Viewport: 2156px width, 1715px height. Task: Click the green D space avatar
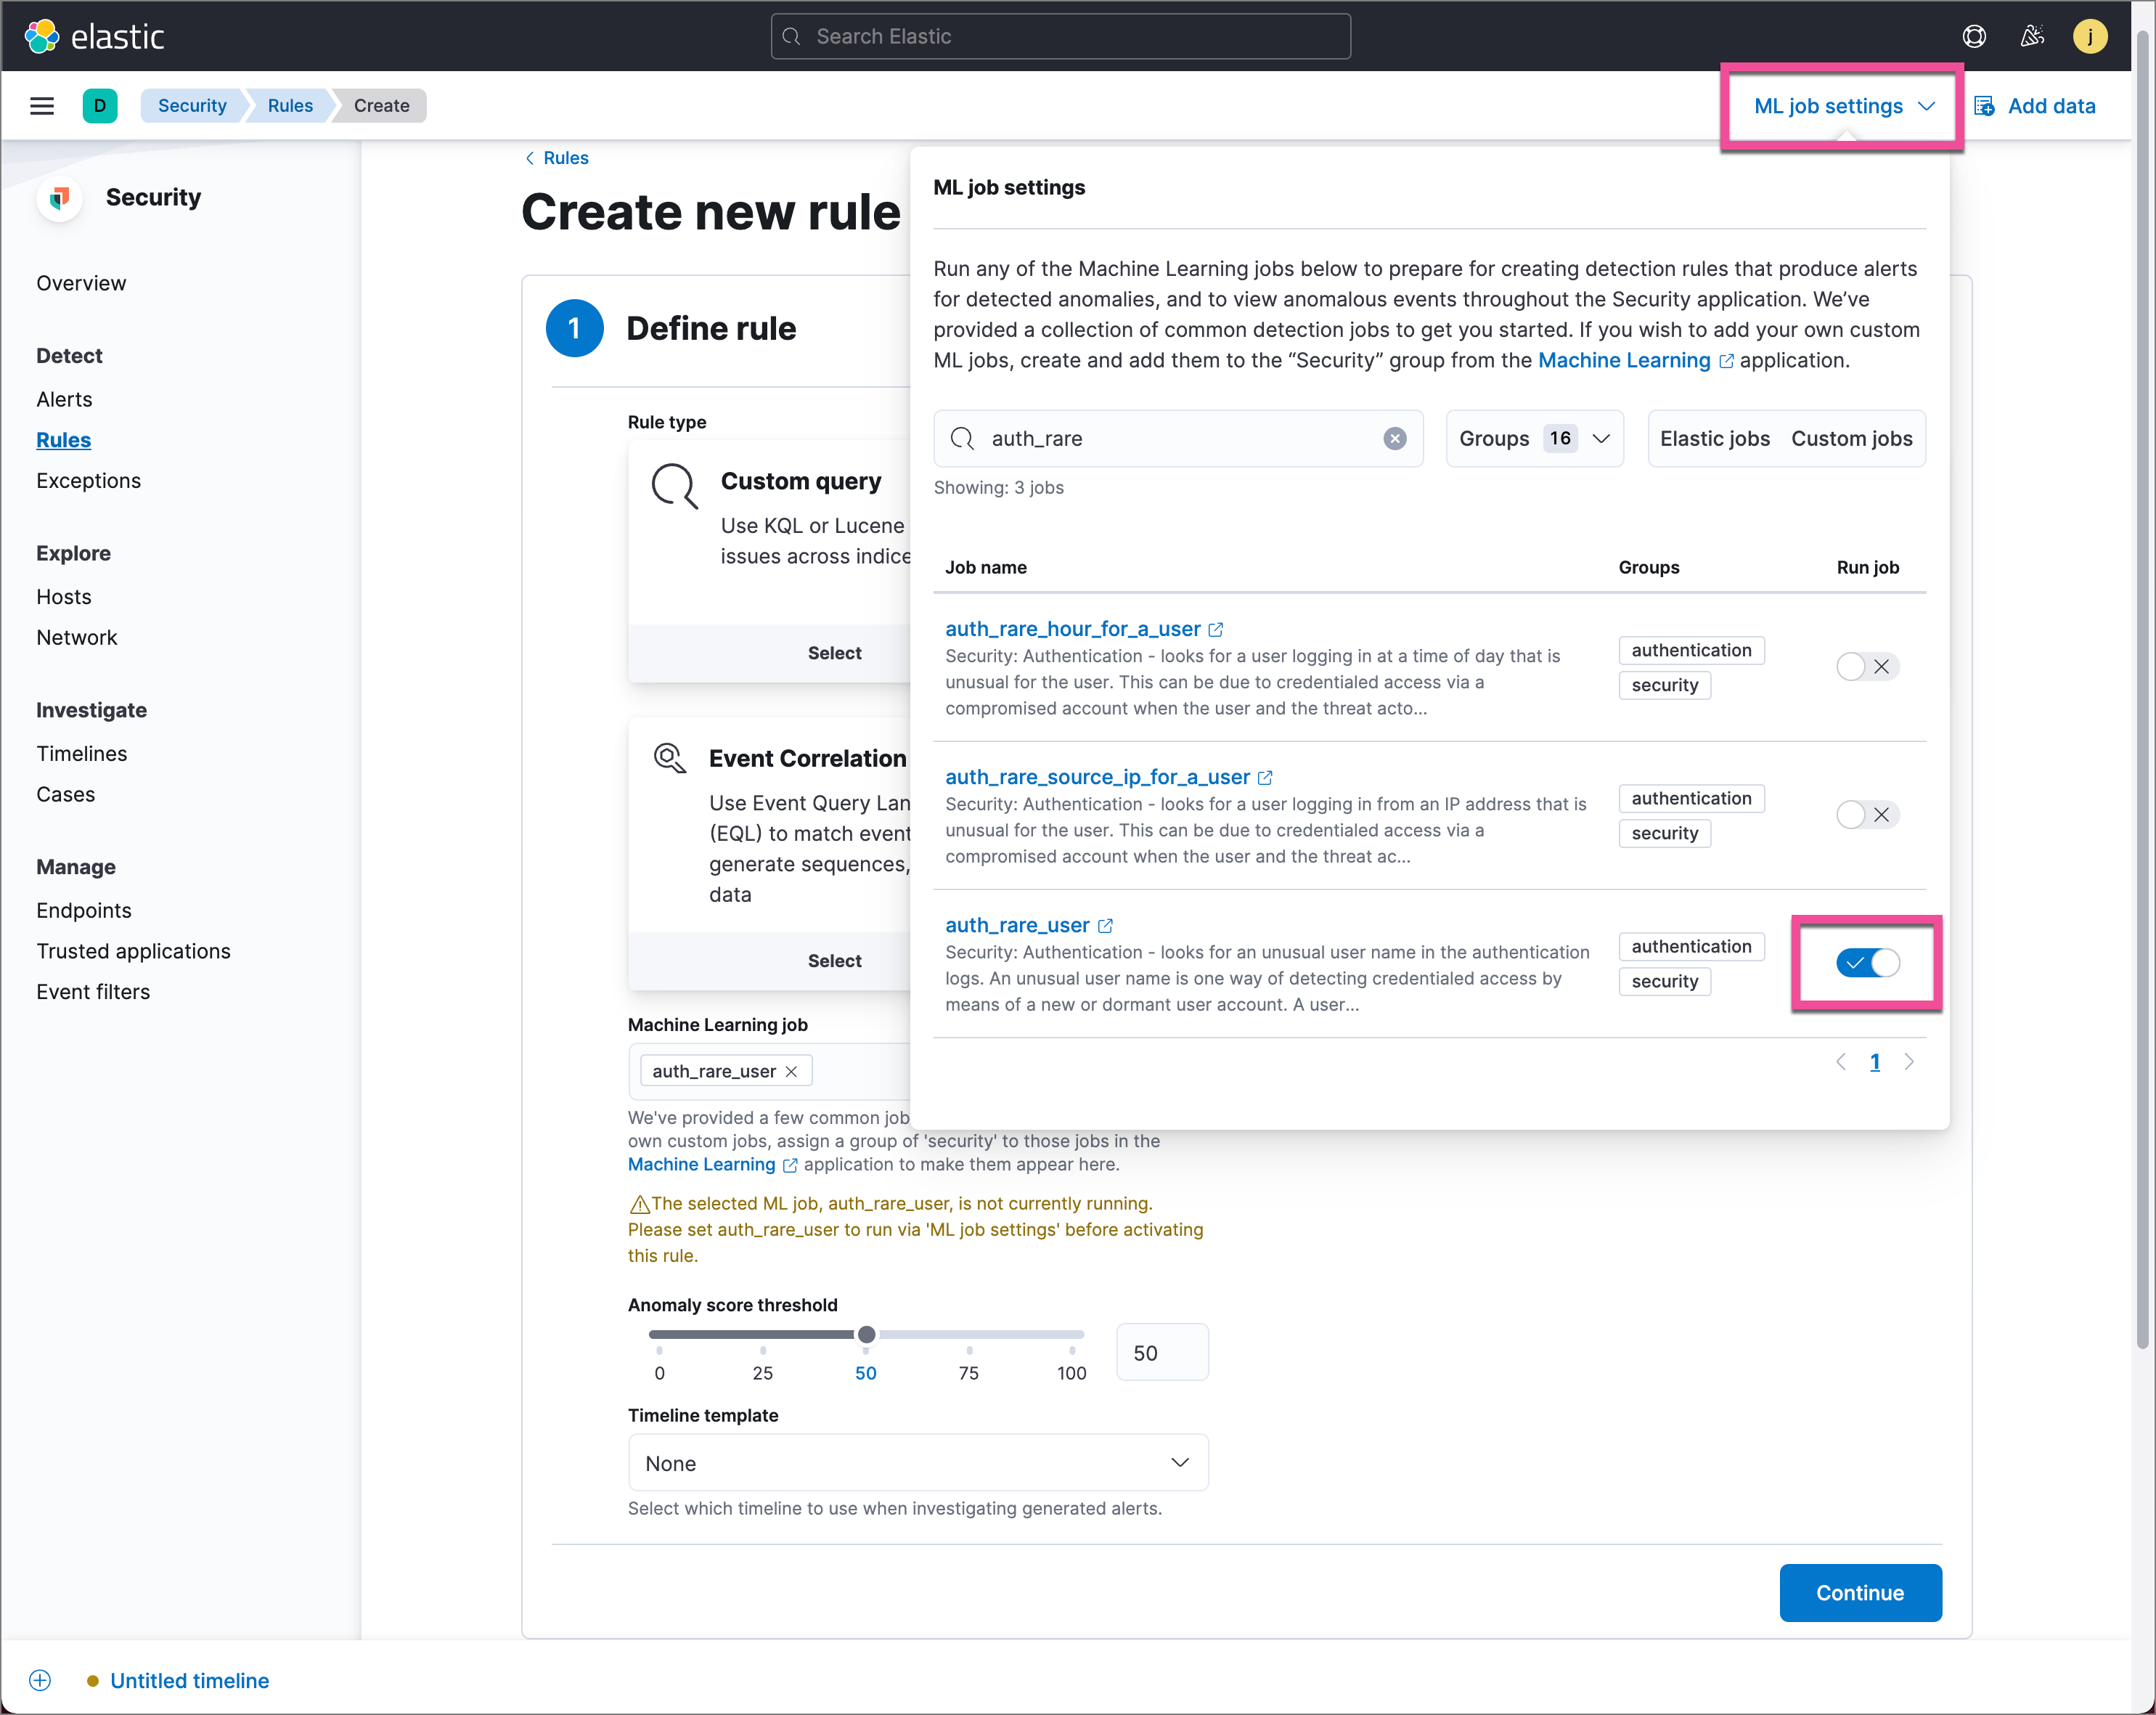click(x=99, y=106)
